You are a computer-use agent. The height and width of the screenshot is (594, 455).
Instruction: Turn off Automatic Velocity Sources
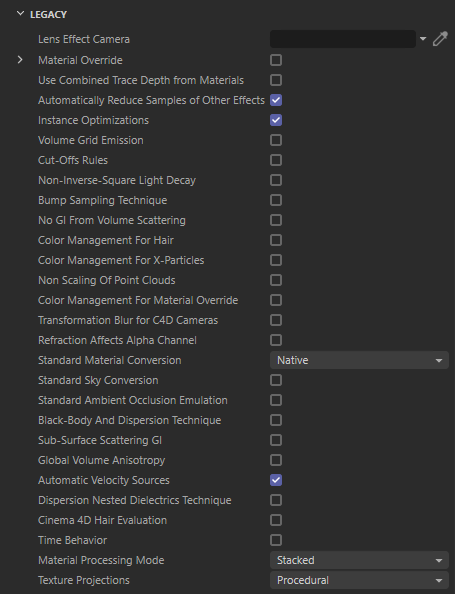[x=276, y=480]
